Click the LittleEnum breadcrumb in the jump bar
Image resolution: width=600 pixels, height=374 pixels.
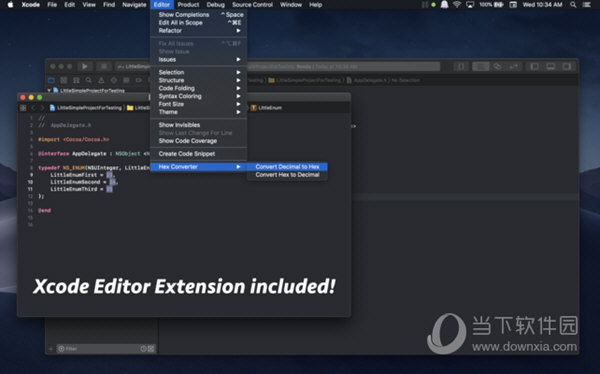[x=266, y=108]
